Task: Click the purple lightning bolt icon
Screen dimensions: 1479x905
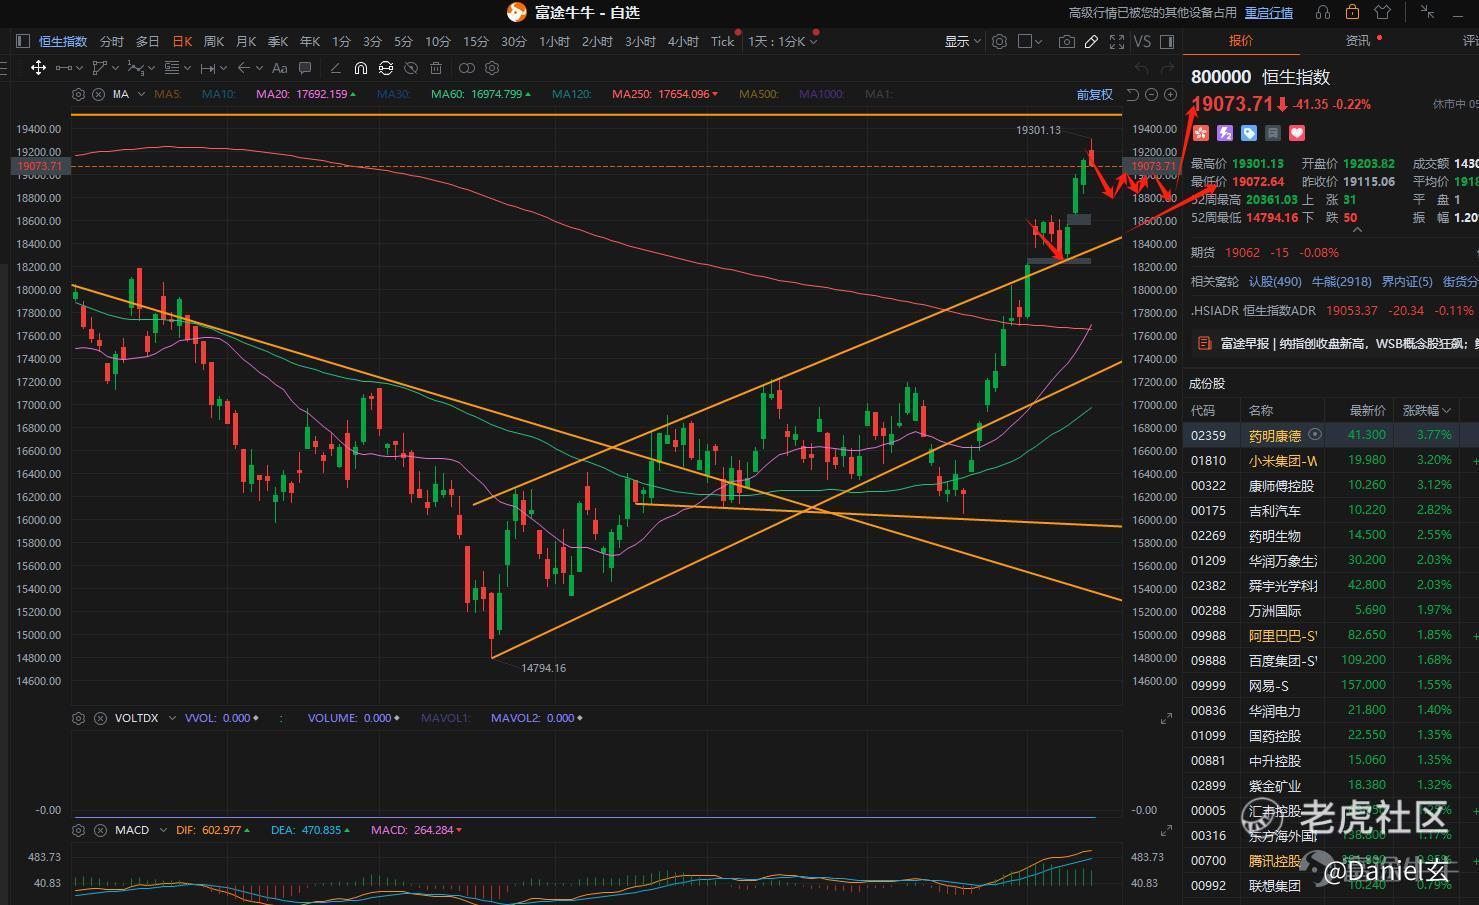Action: (1225, 133)
